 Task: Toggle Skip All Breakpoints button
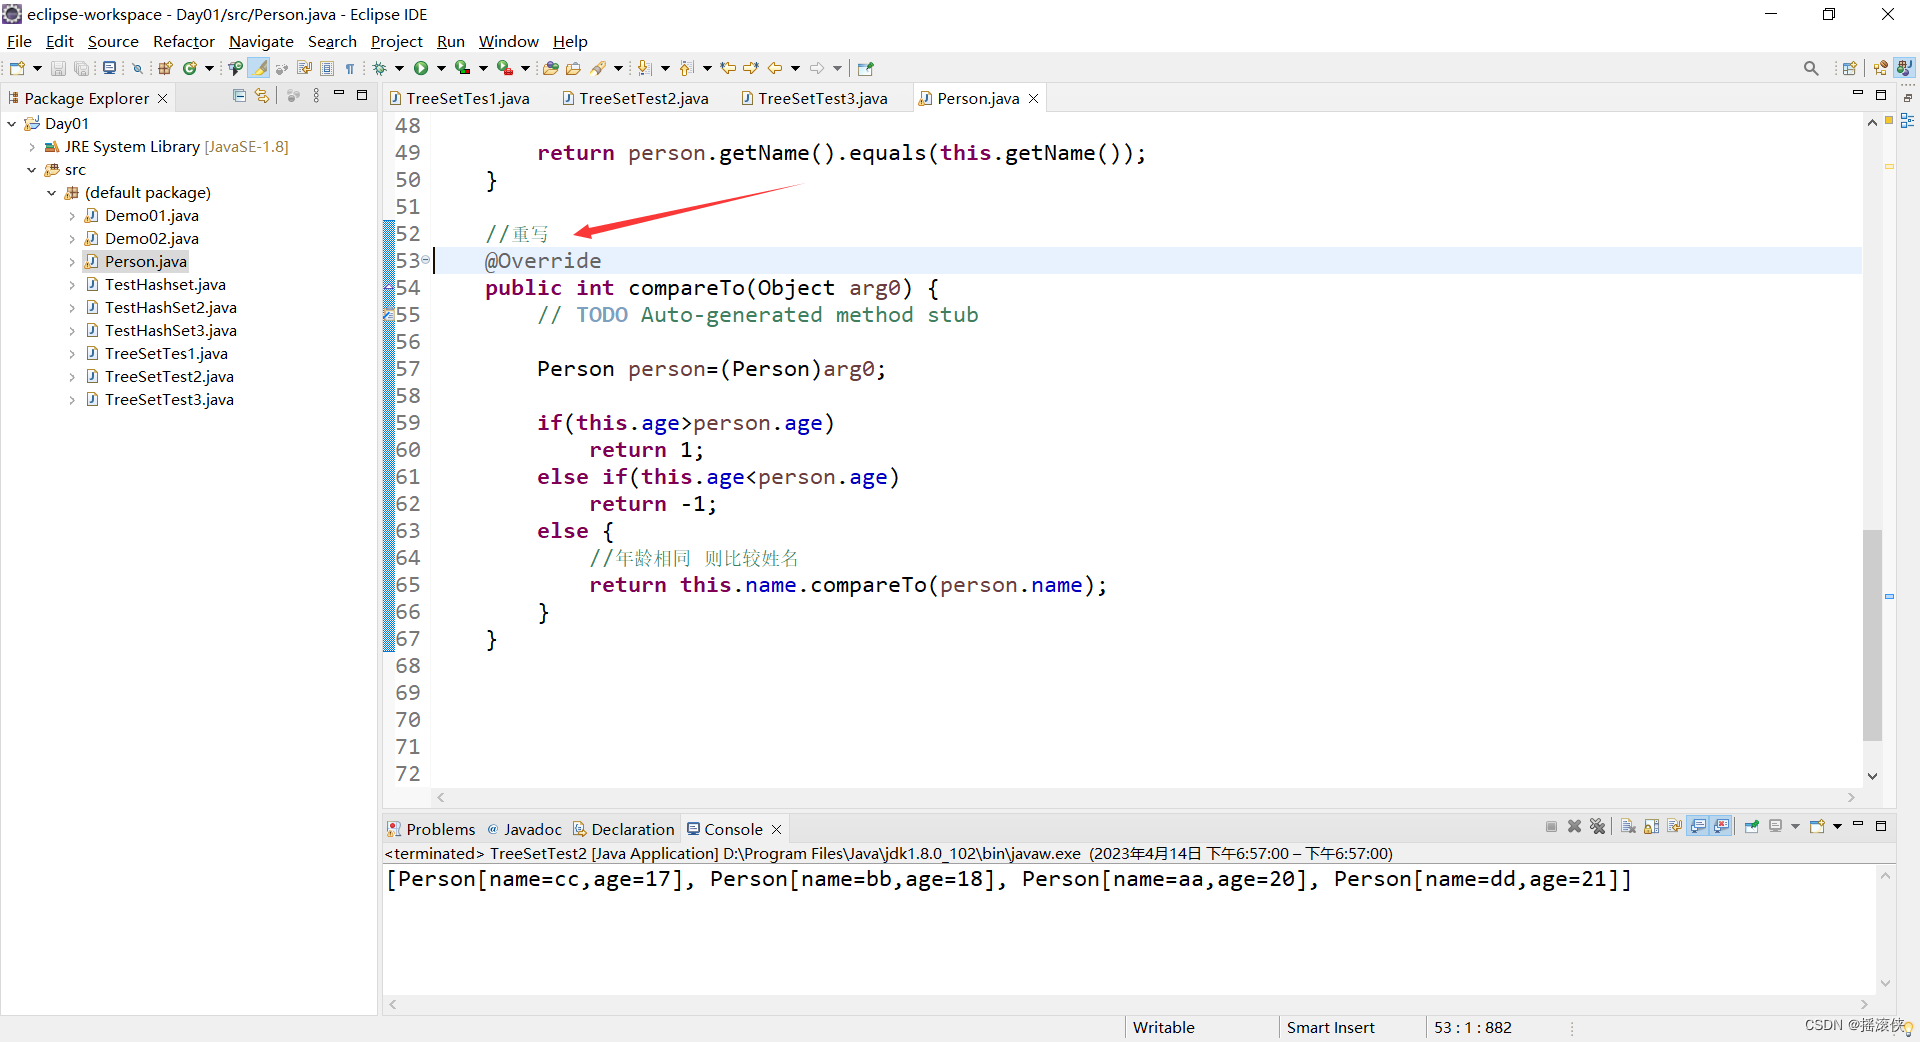point(137,68)
